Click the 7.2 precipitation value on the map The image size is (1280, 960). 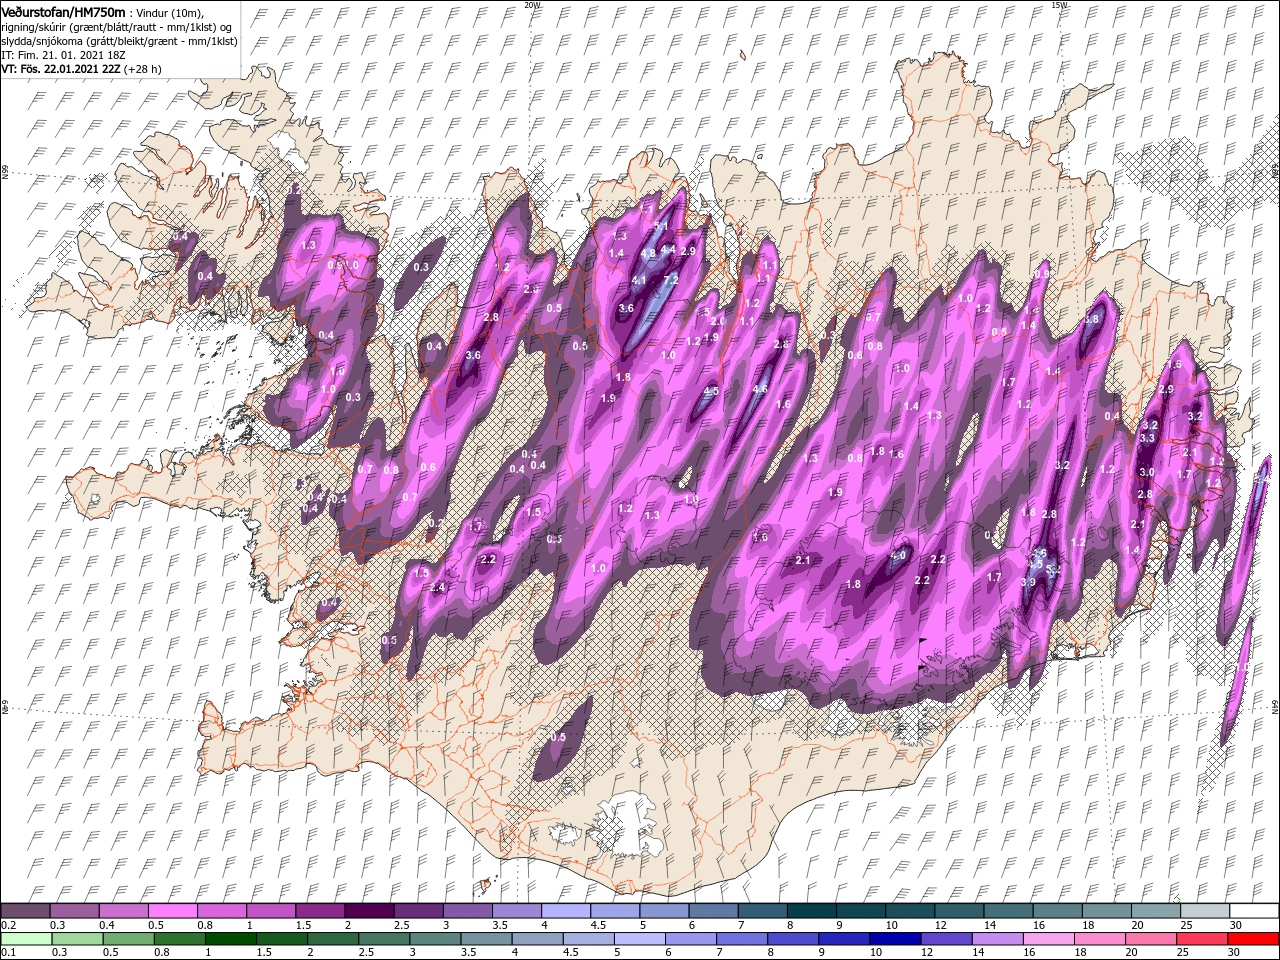(671, 280)
